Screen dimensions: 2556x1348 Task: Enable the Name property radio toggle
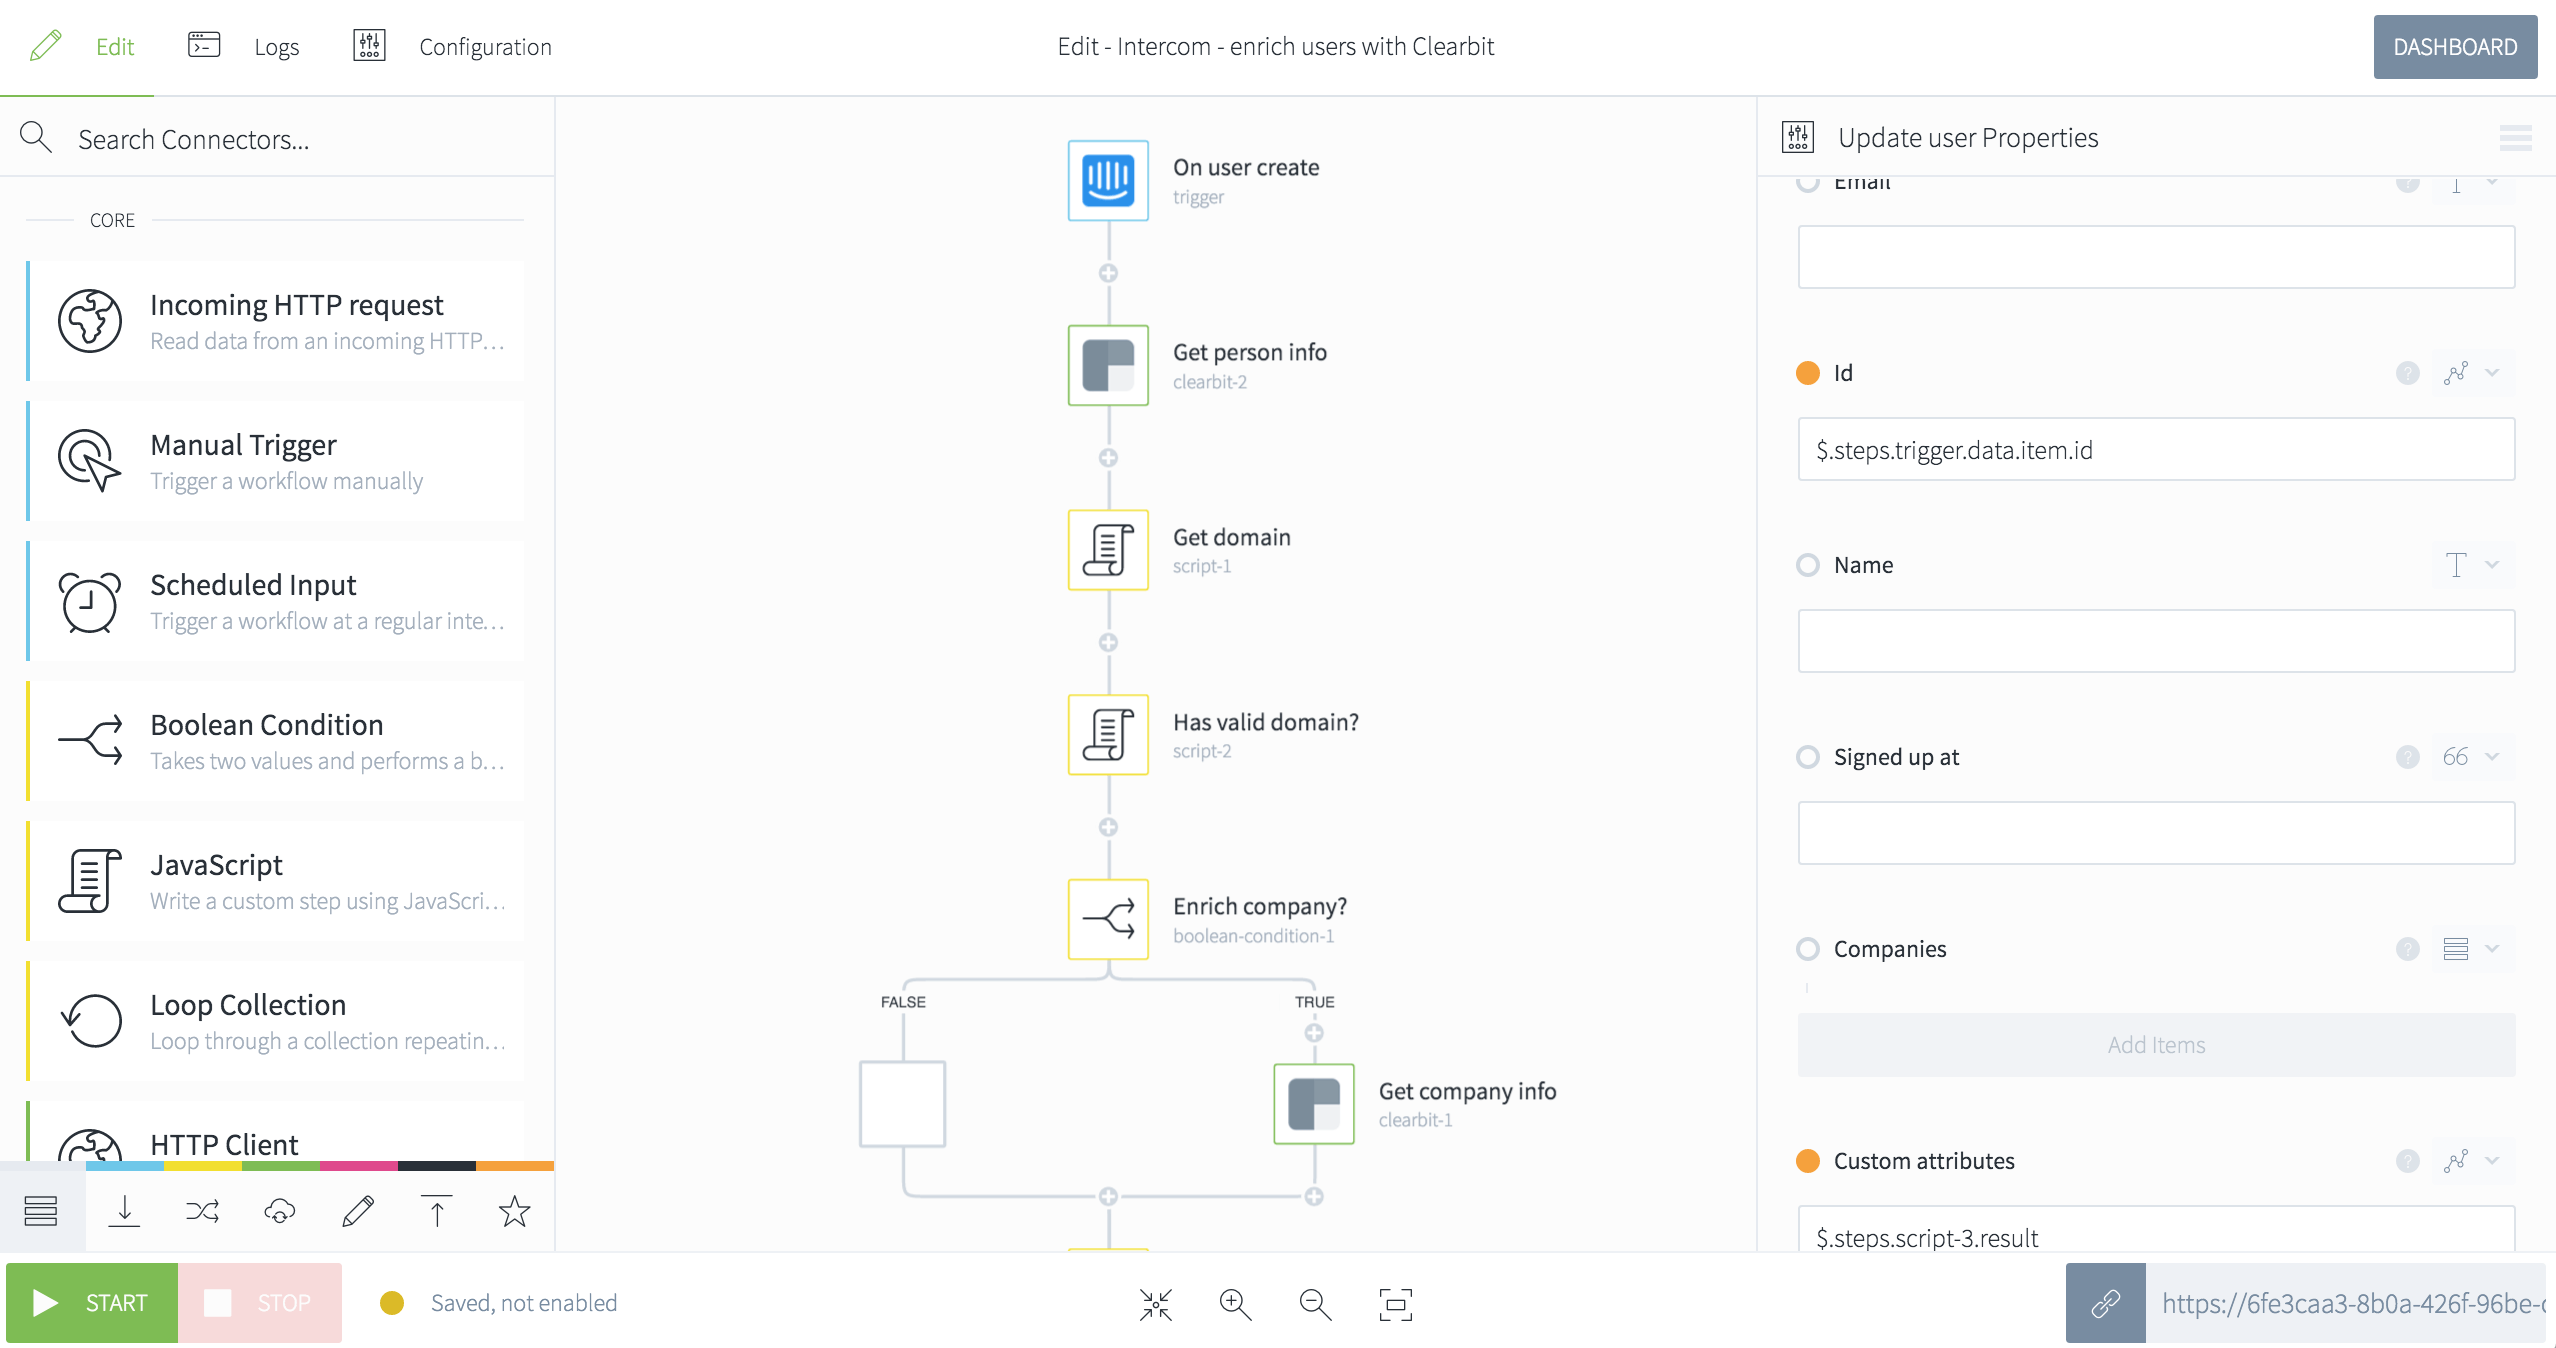(1808, 565)
